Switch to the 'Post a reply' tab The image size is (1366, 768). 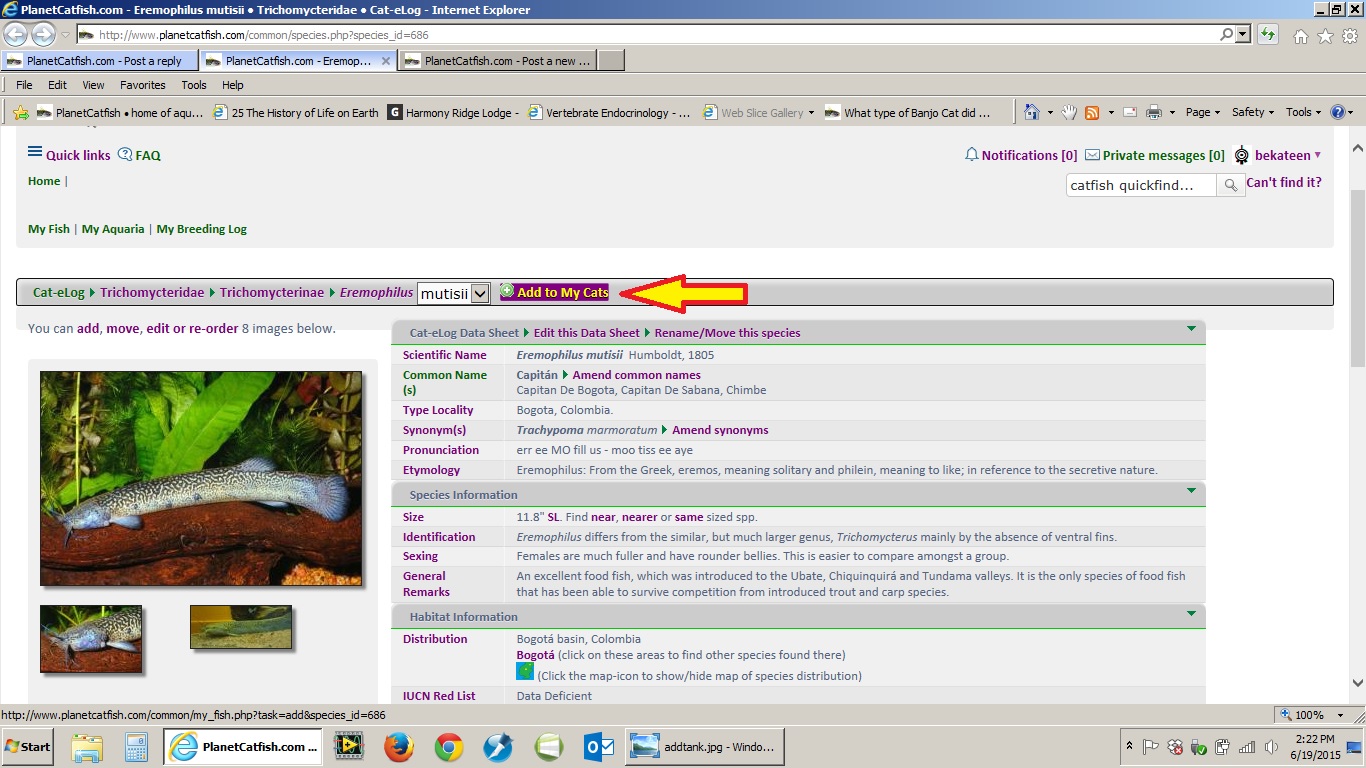click(x=100, y=61)
